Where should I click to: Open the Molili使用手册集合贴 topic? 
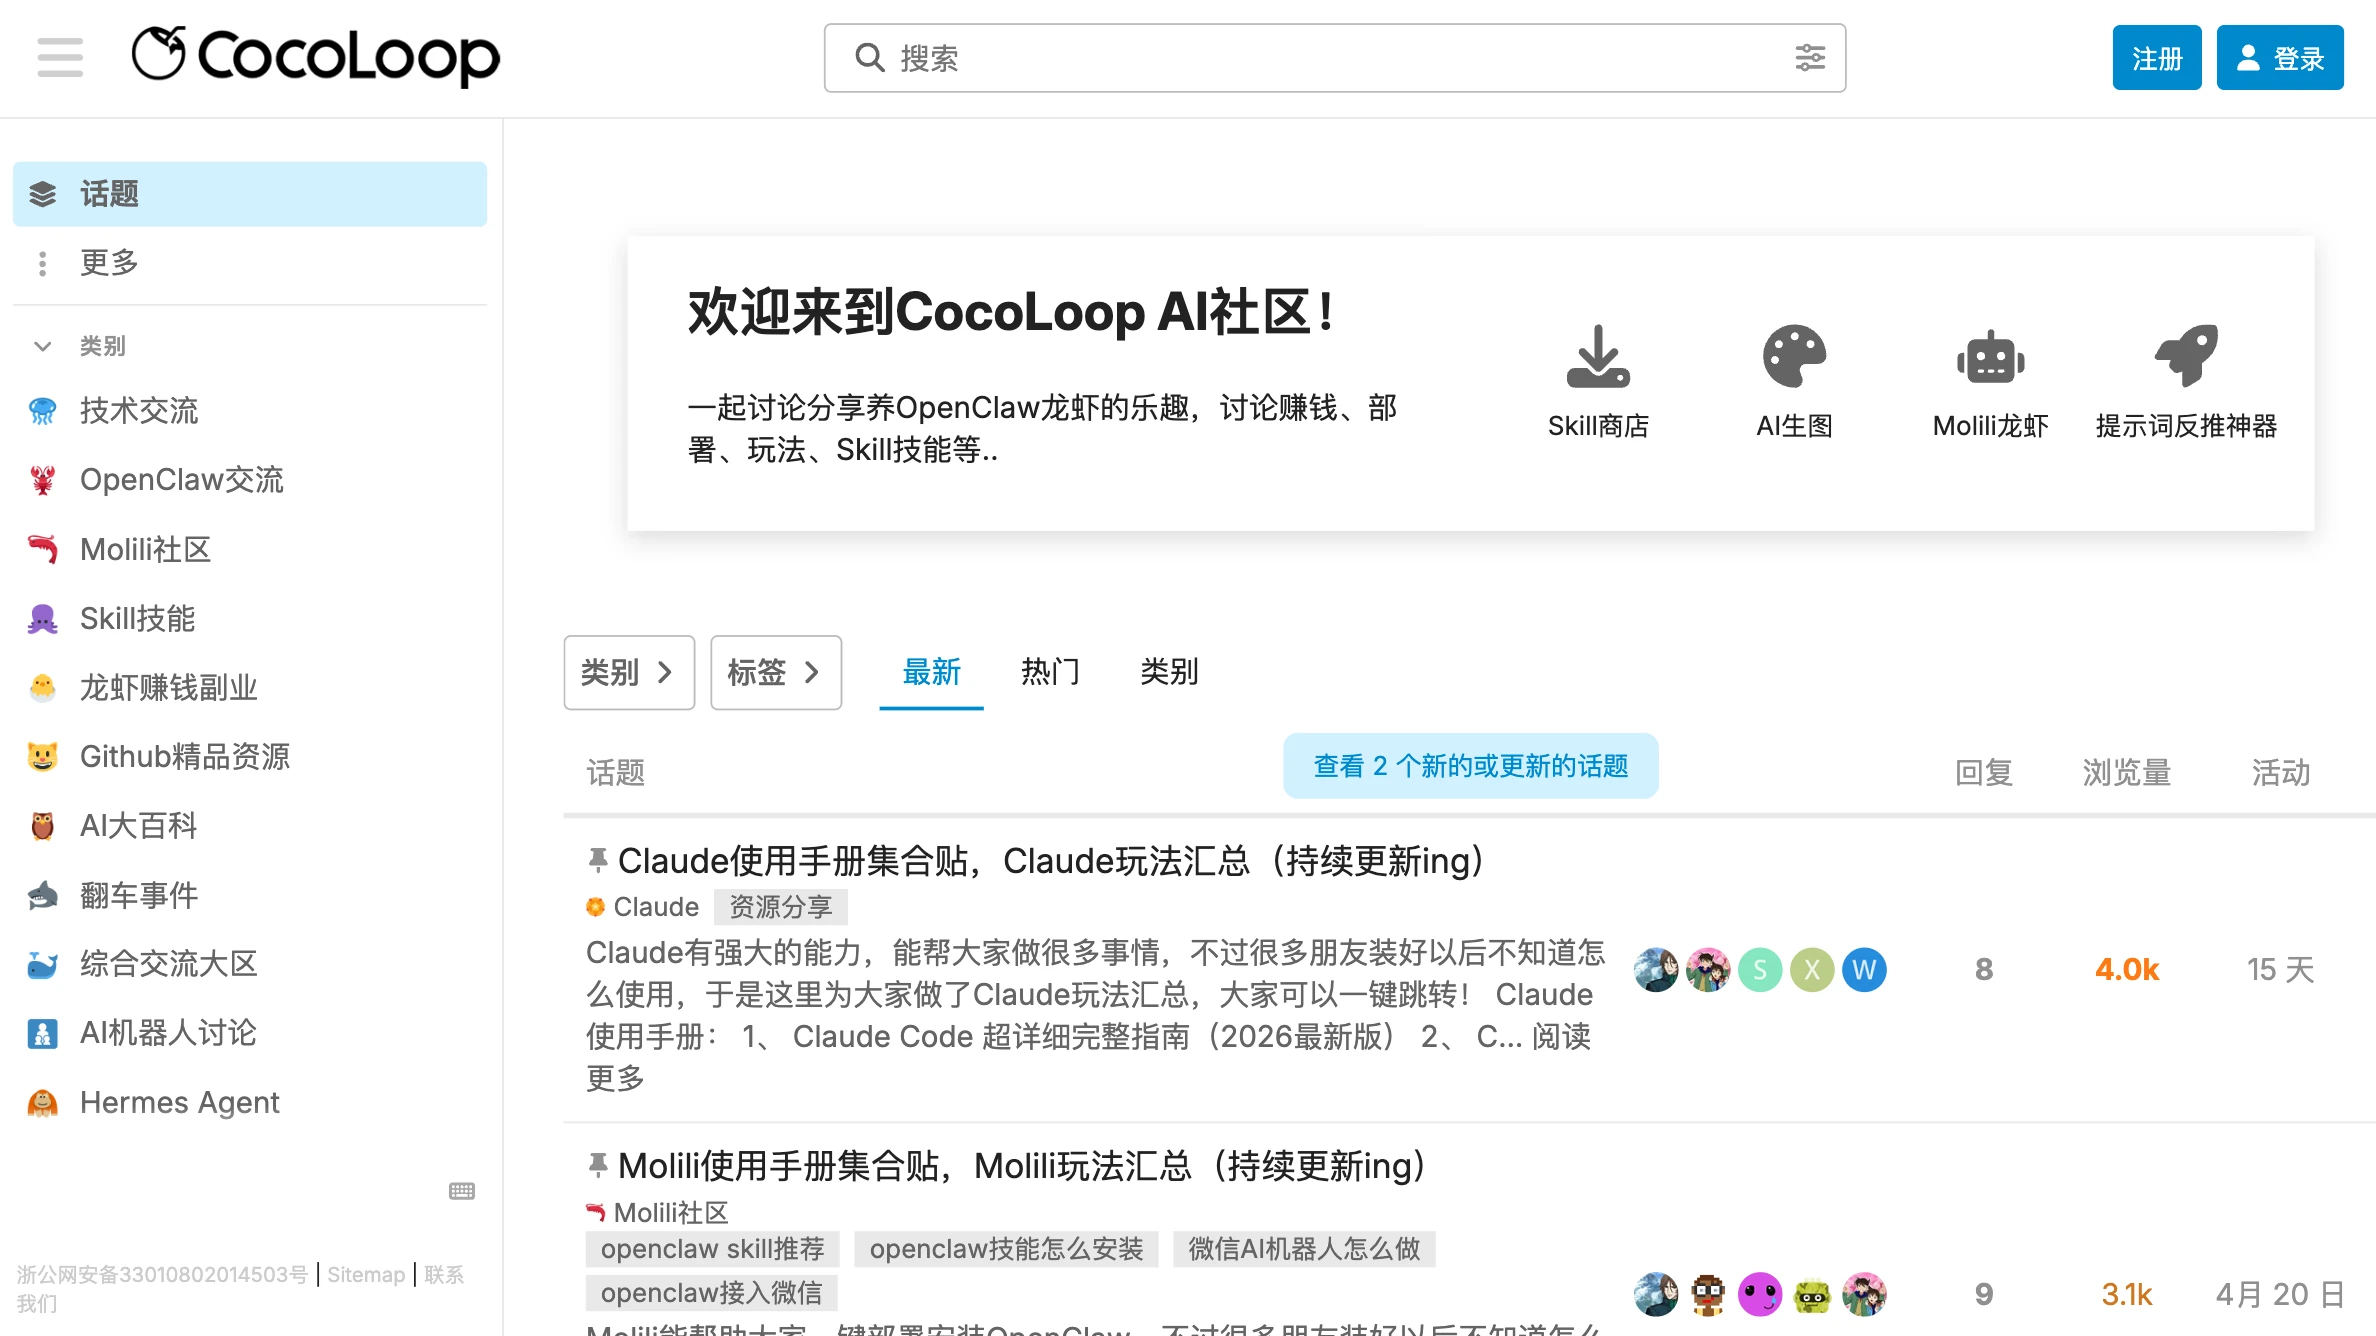pyautogui.click(x=1023, y=1165)
